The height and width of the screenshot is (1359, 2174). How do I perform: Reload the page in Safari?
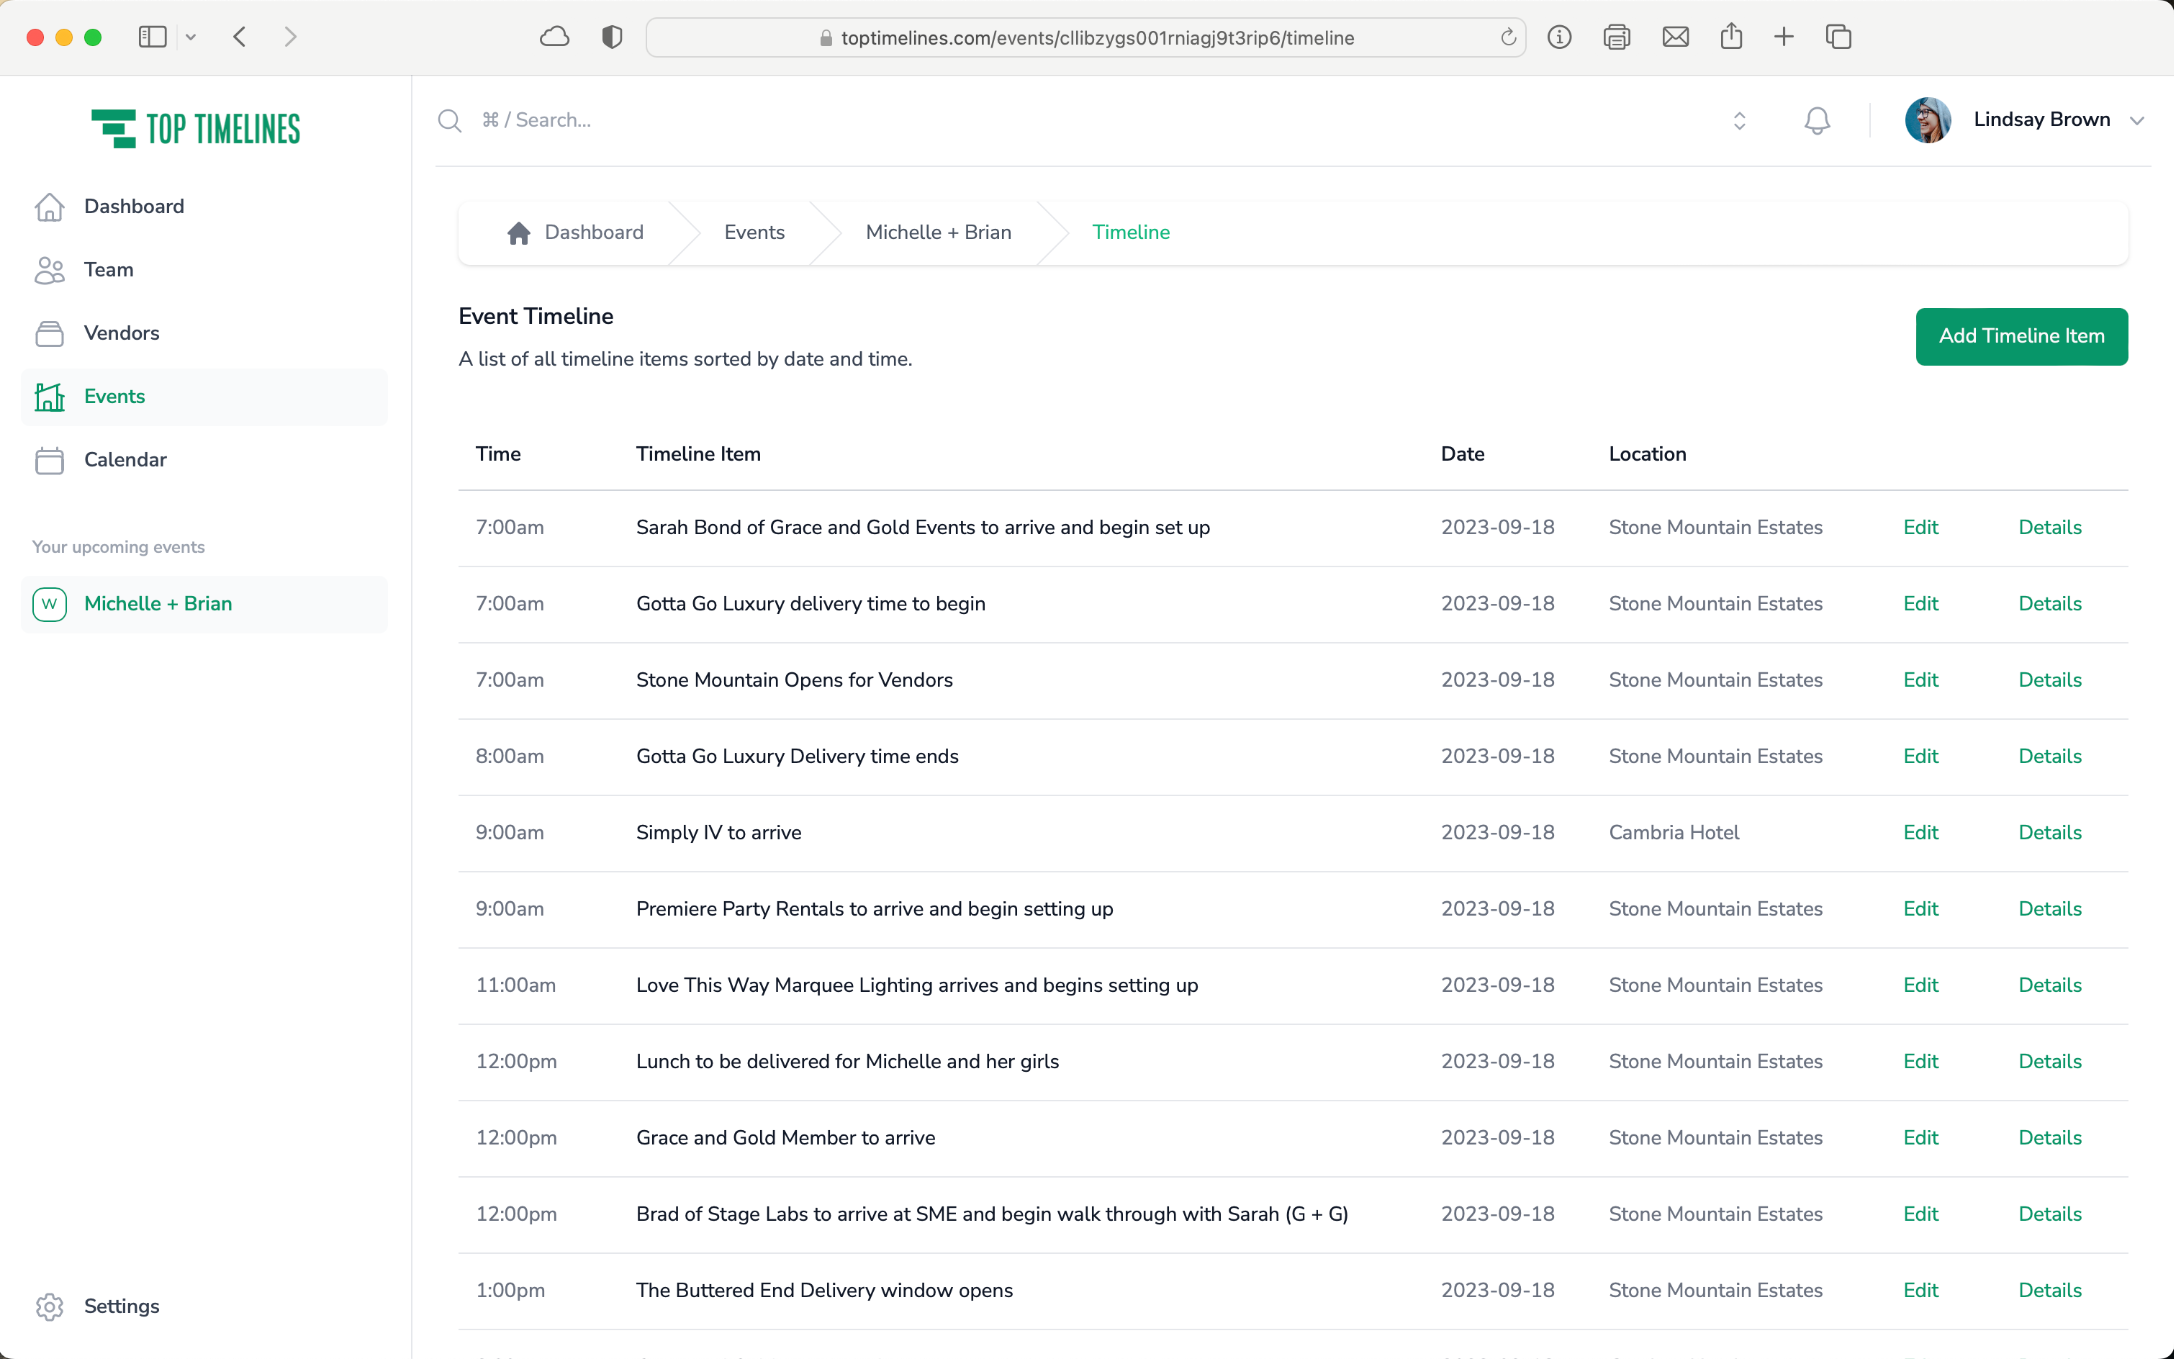point(1508,38)
